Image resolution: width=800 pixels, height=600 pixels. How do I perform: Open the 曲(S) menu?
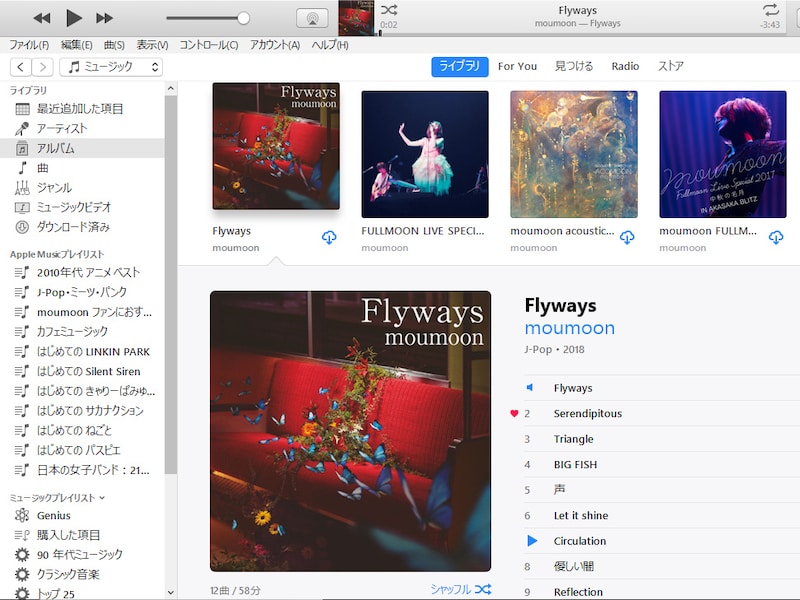pyautogui.click(x=114, y=45)
